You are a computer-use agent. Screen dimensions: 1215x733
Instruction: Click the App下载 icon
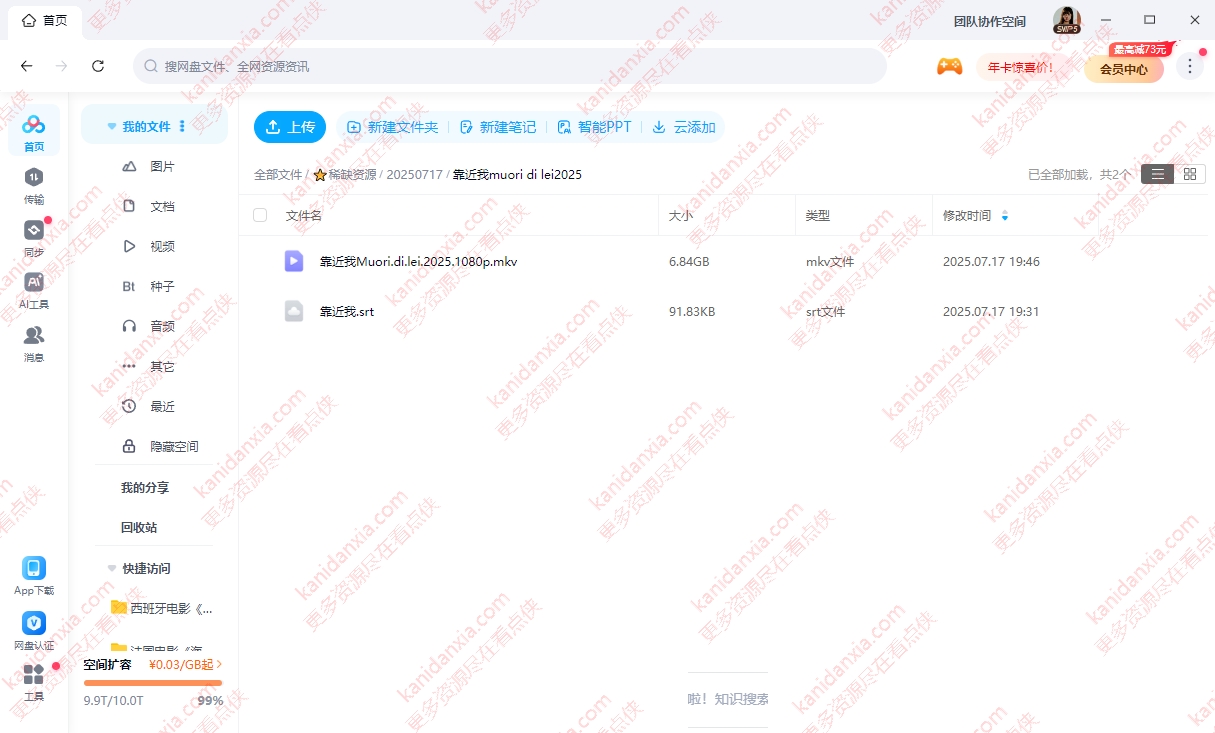[x=34, y=569]
